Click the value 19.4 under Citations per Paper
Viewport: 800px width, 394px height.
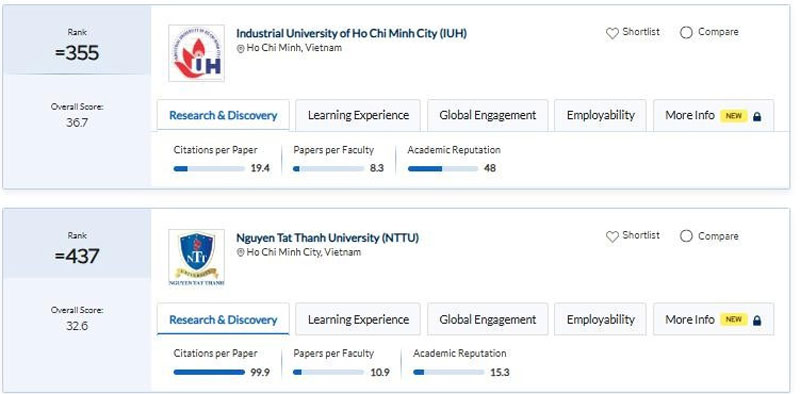260,168
